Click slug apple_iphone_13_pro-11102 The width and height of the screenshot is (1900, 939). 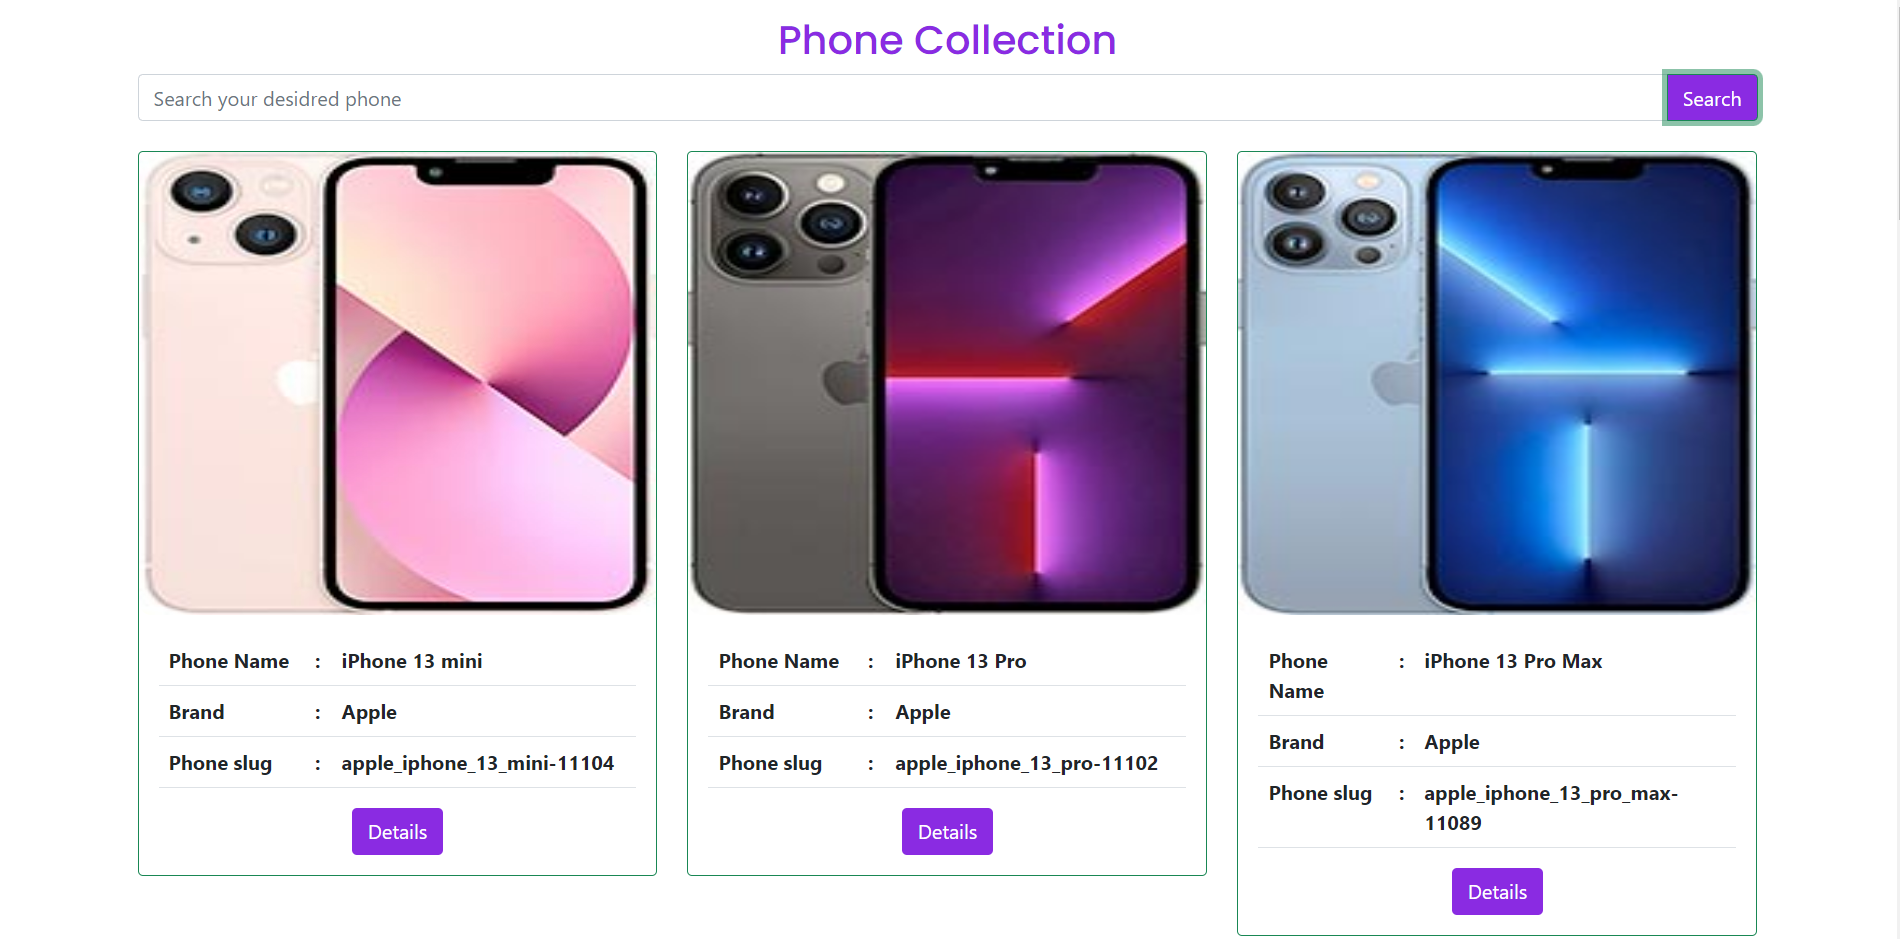point(1027,763)
